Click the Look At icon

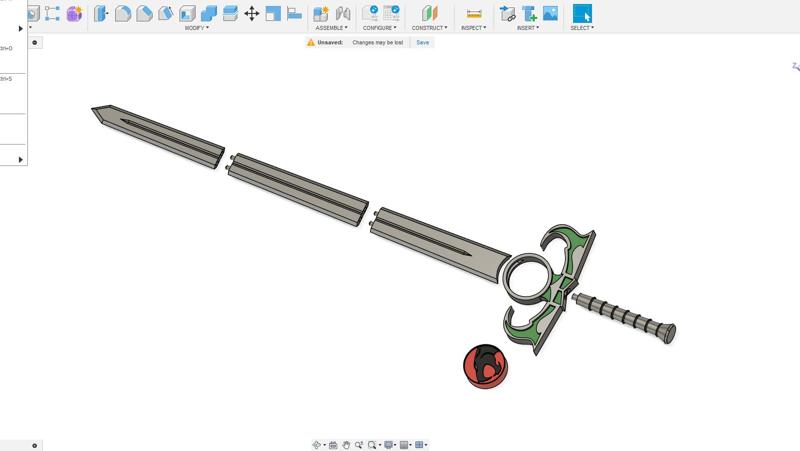[x=333, y=445]
